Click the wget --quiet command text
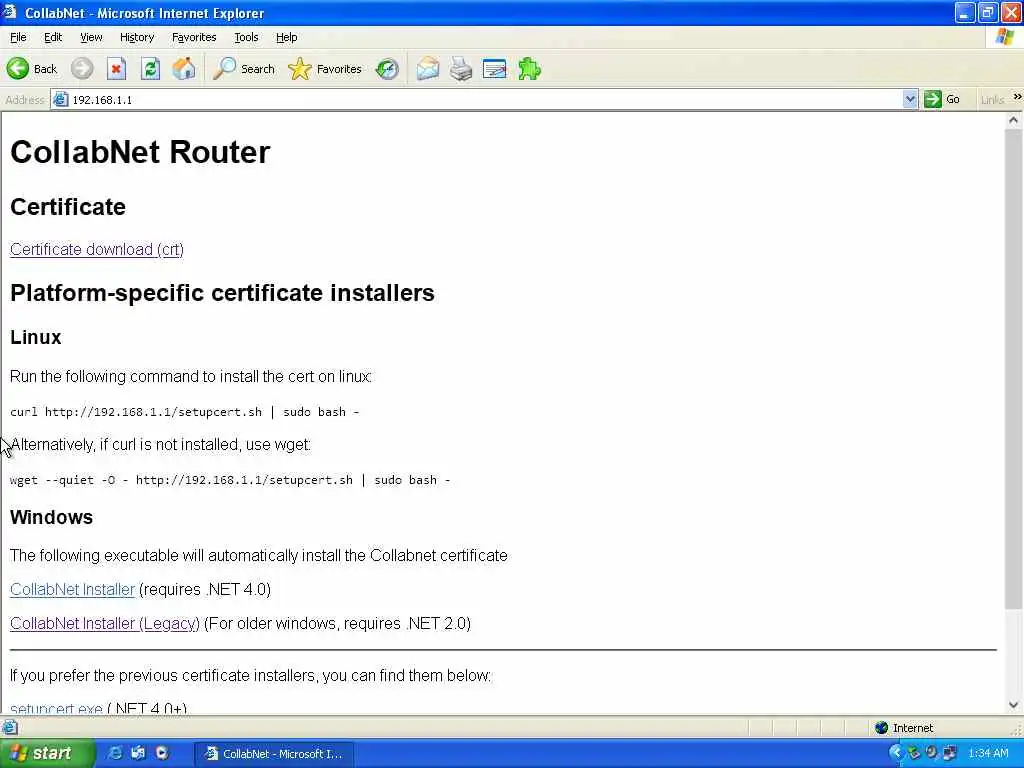1024x768 pixels. click(230, 479)
